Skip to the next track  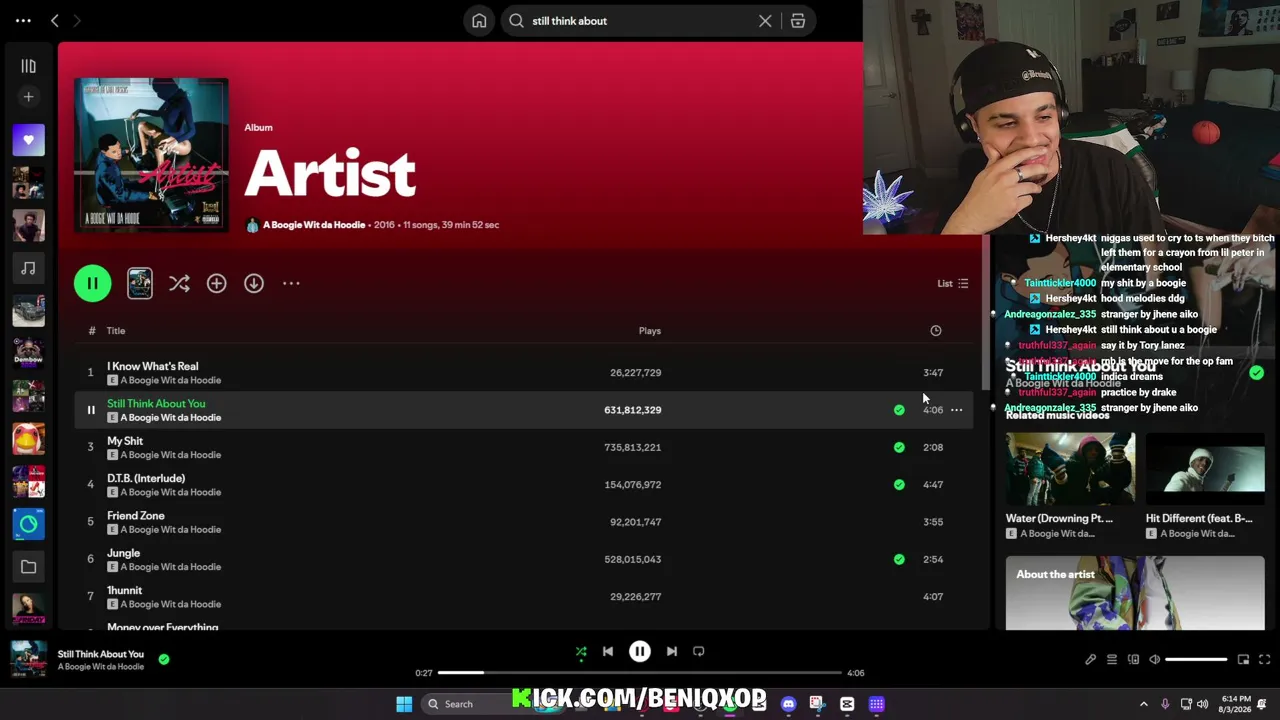pyautogui.click(x=672, y=652)
